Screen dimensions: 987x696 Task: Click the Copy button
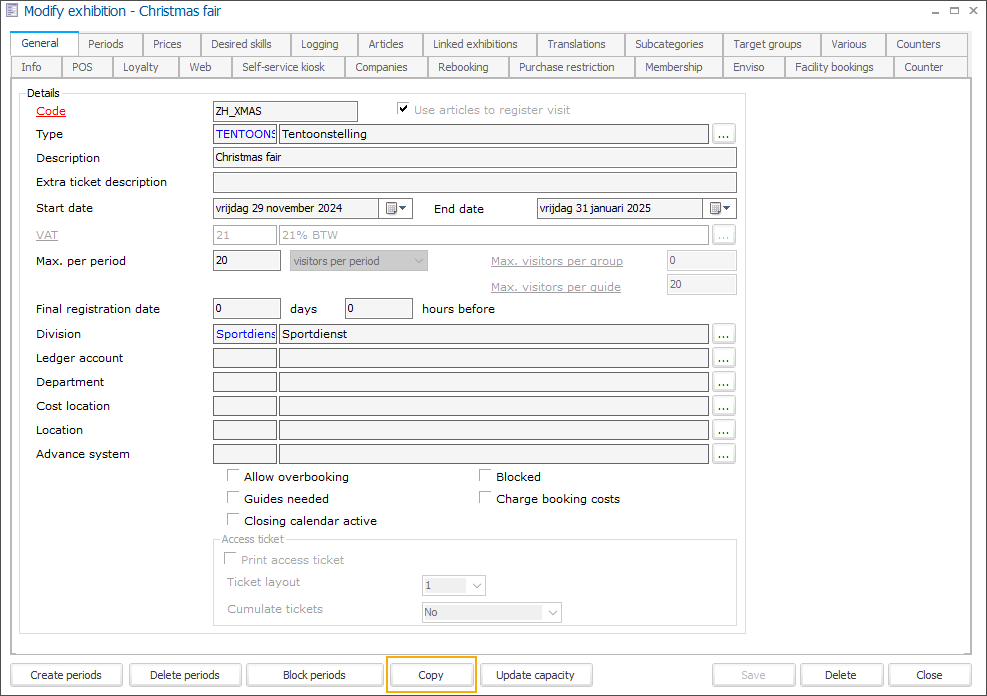[431, 675]
